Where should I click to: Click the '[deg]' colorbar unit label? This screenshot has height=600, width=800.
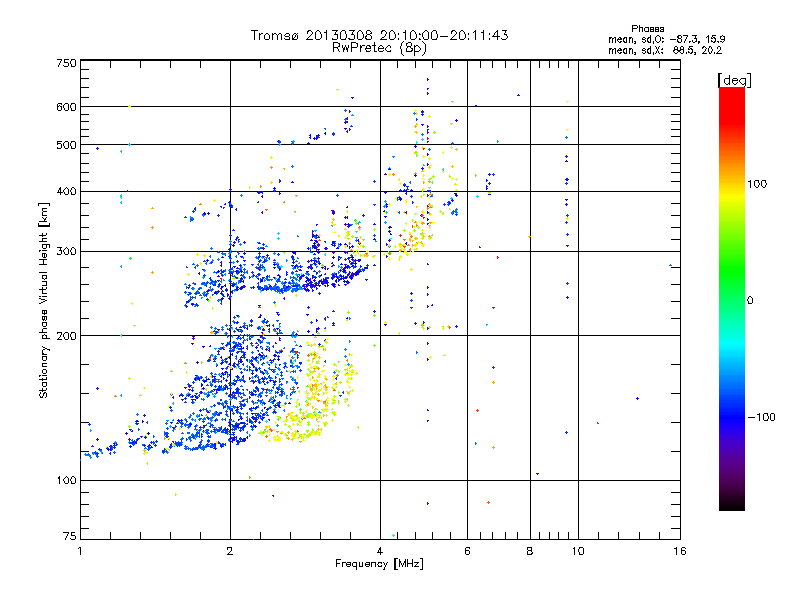(x=734, y=80)
